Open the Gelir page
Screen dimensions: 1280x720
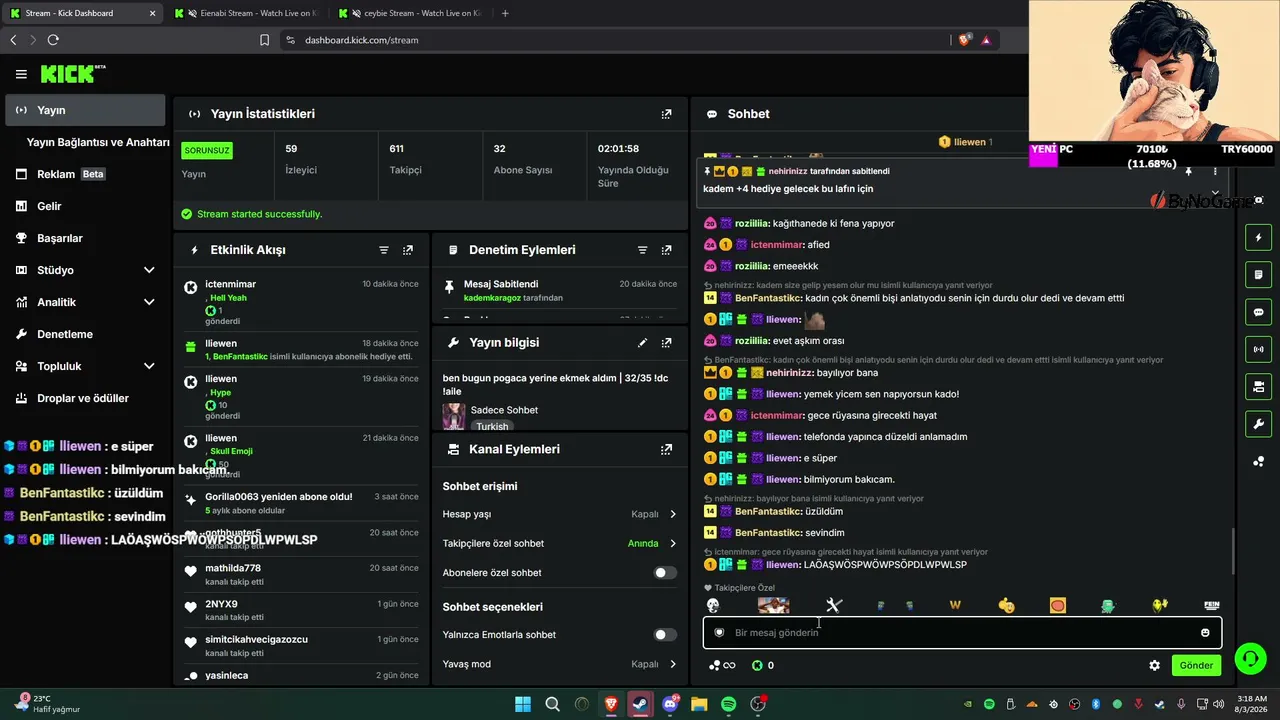pos(86,206)
